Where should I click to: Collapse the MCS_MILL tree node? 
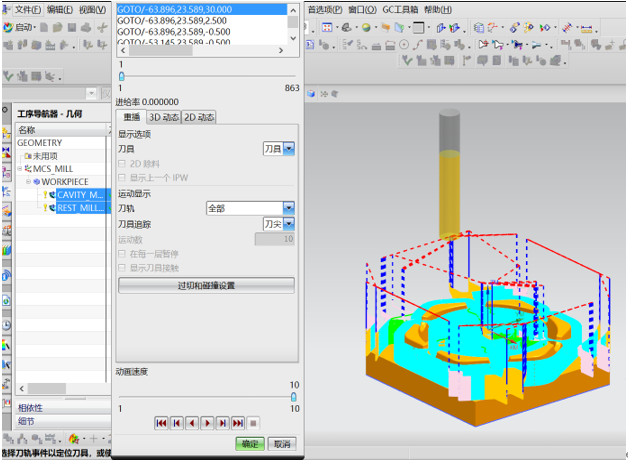(20, 169)
